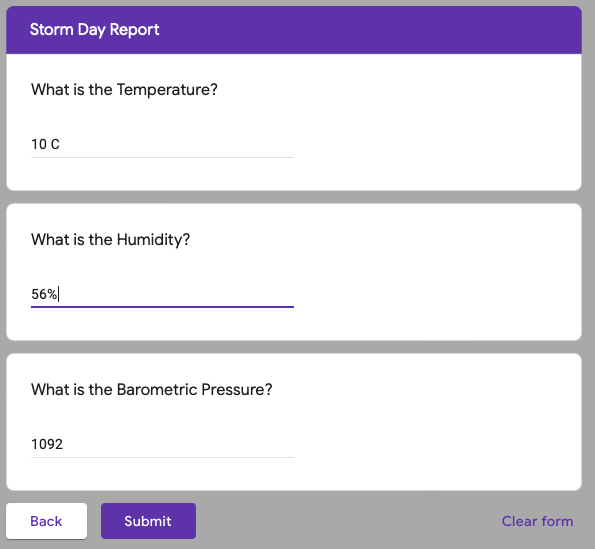Click empty area of Humidity card

[436, 273]
